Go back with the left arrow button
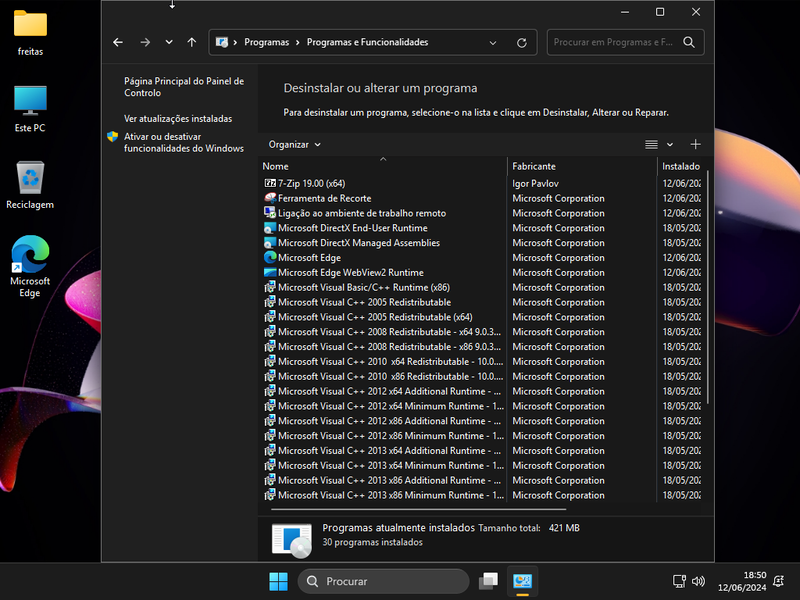The image size is (800, 600). pos(118,42)
